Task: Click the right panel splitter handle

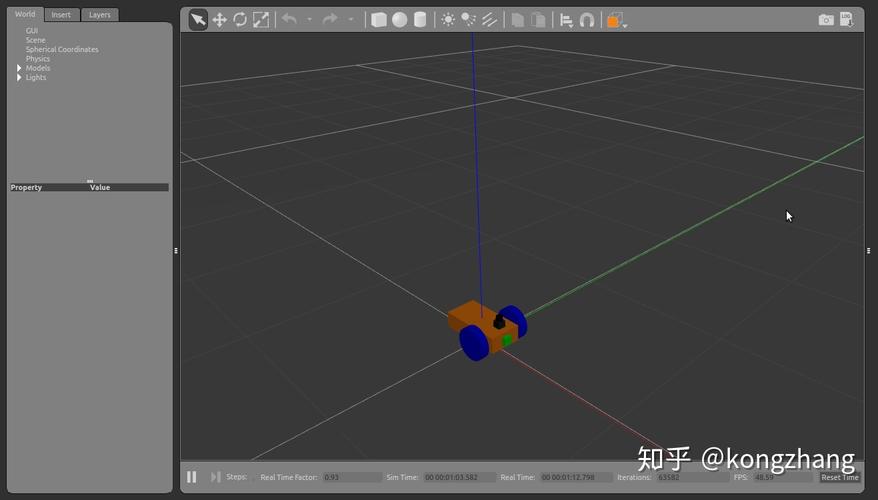Action: (868, 251)
